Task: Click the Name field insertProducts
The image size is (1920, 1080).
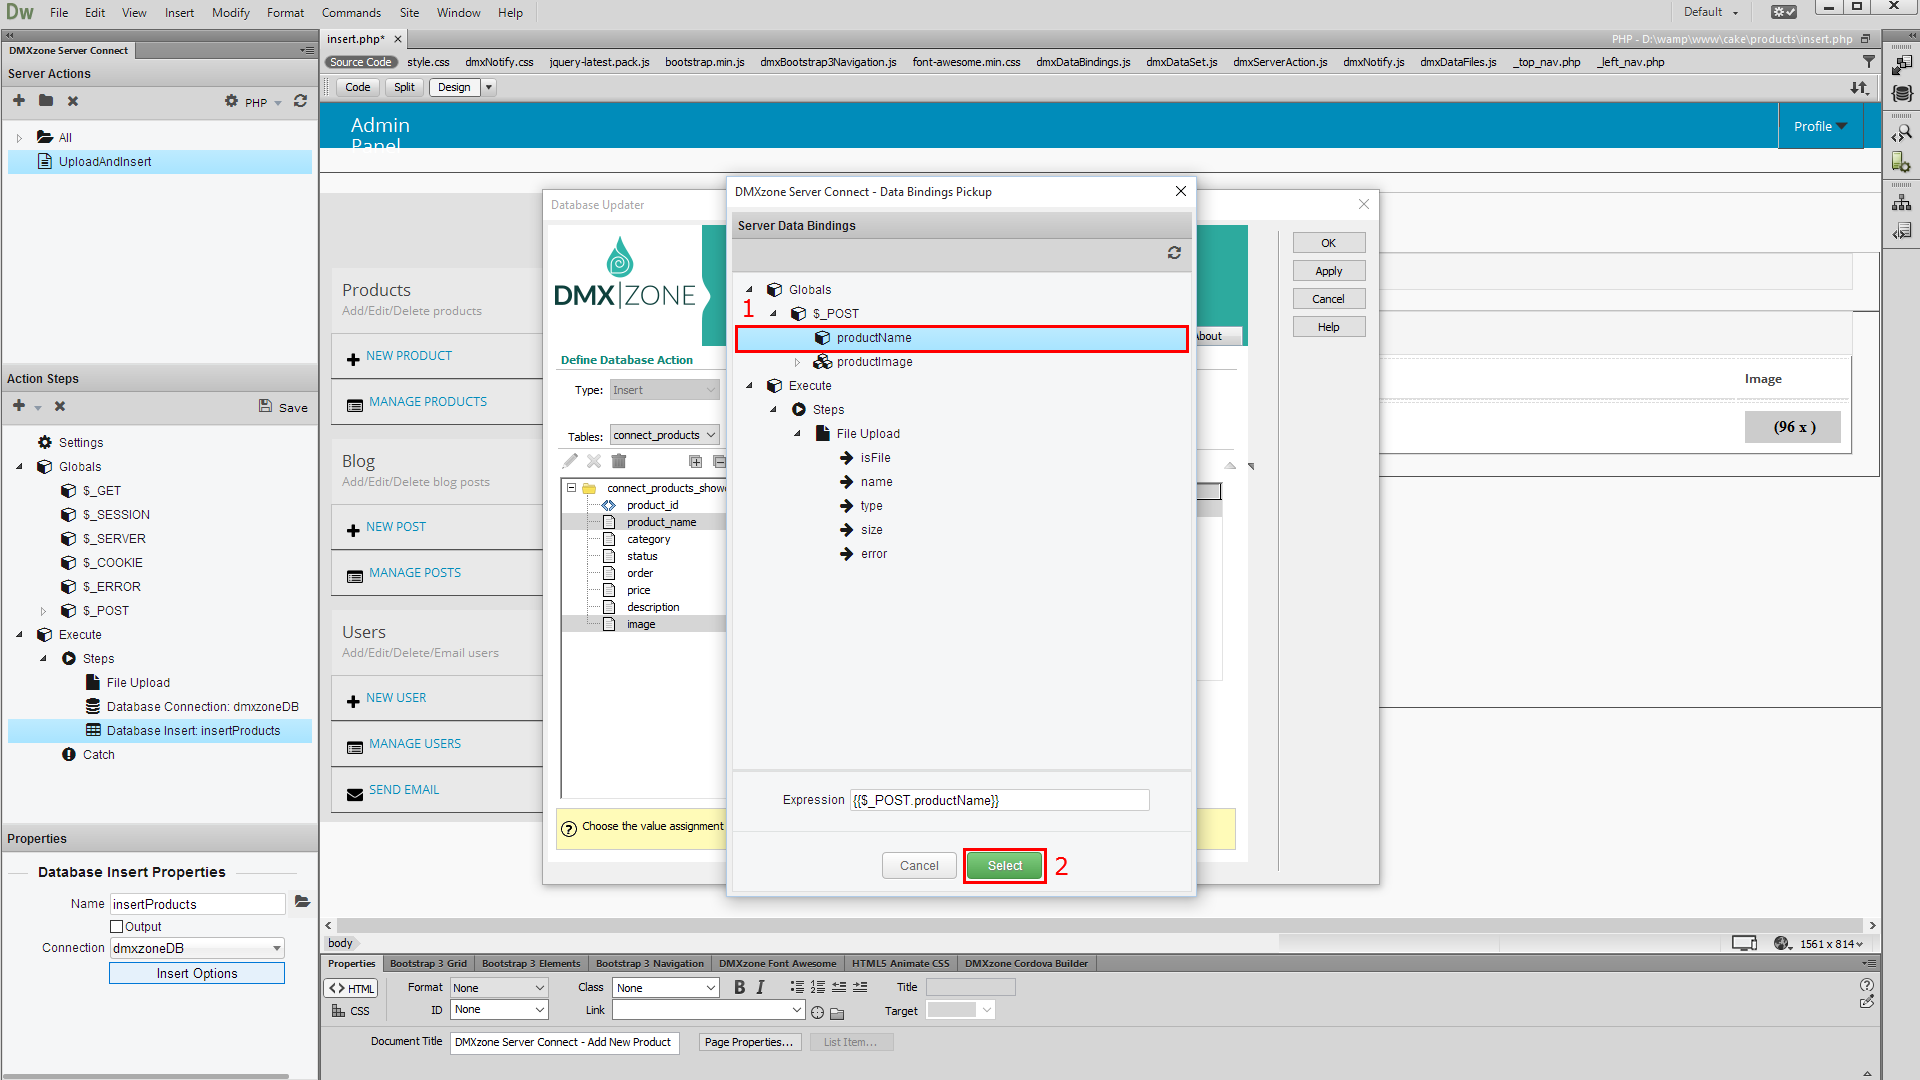Action: click(x=197, y=904)
